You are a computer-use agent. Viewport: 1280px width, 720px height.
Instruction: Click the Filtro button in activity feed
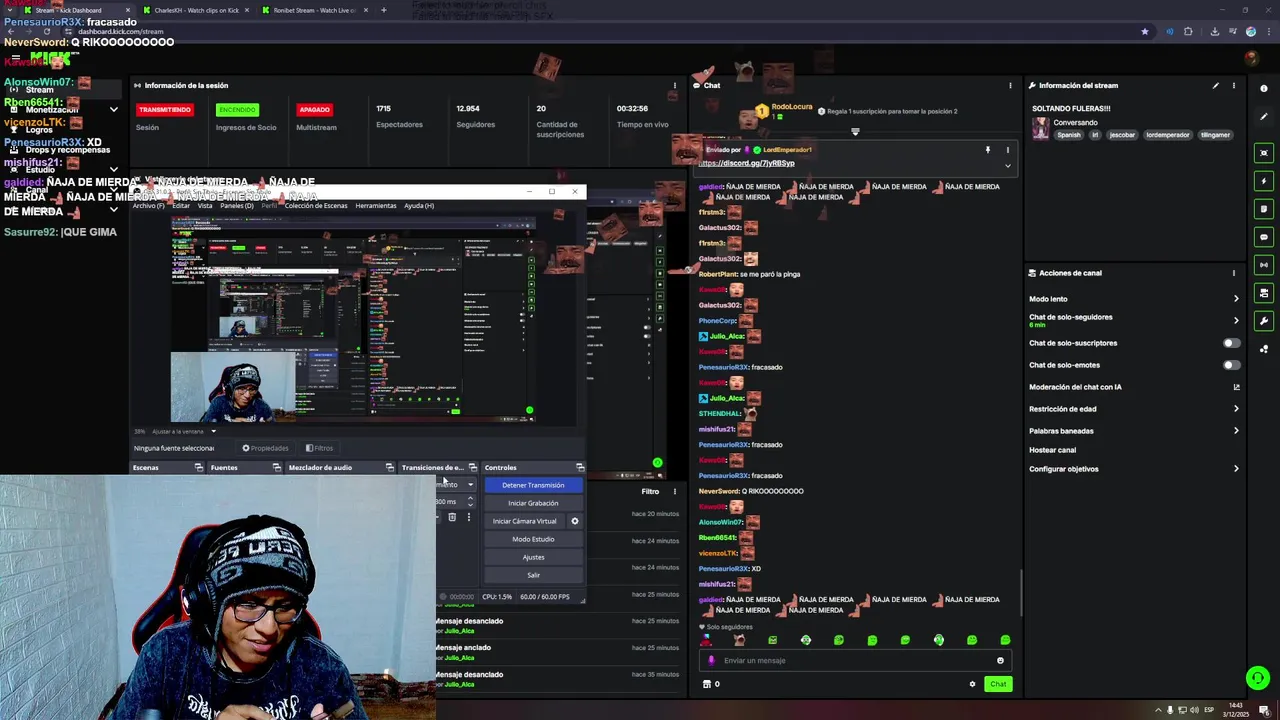click(650, 491)
